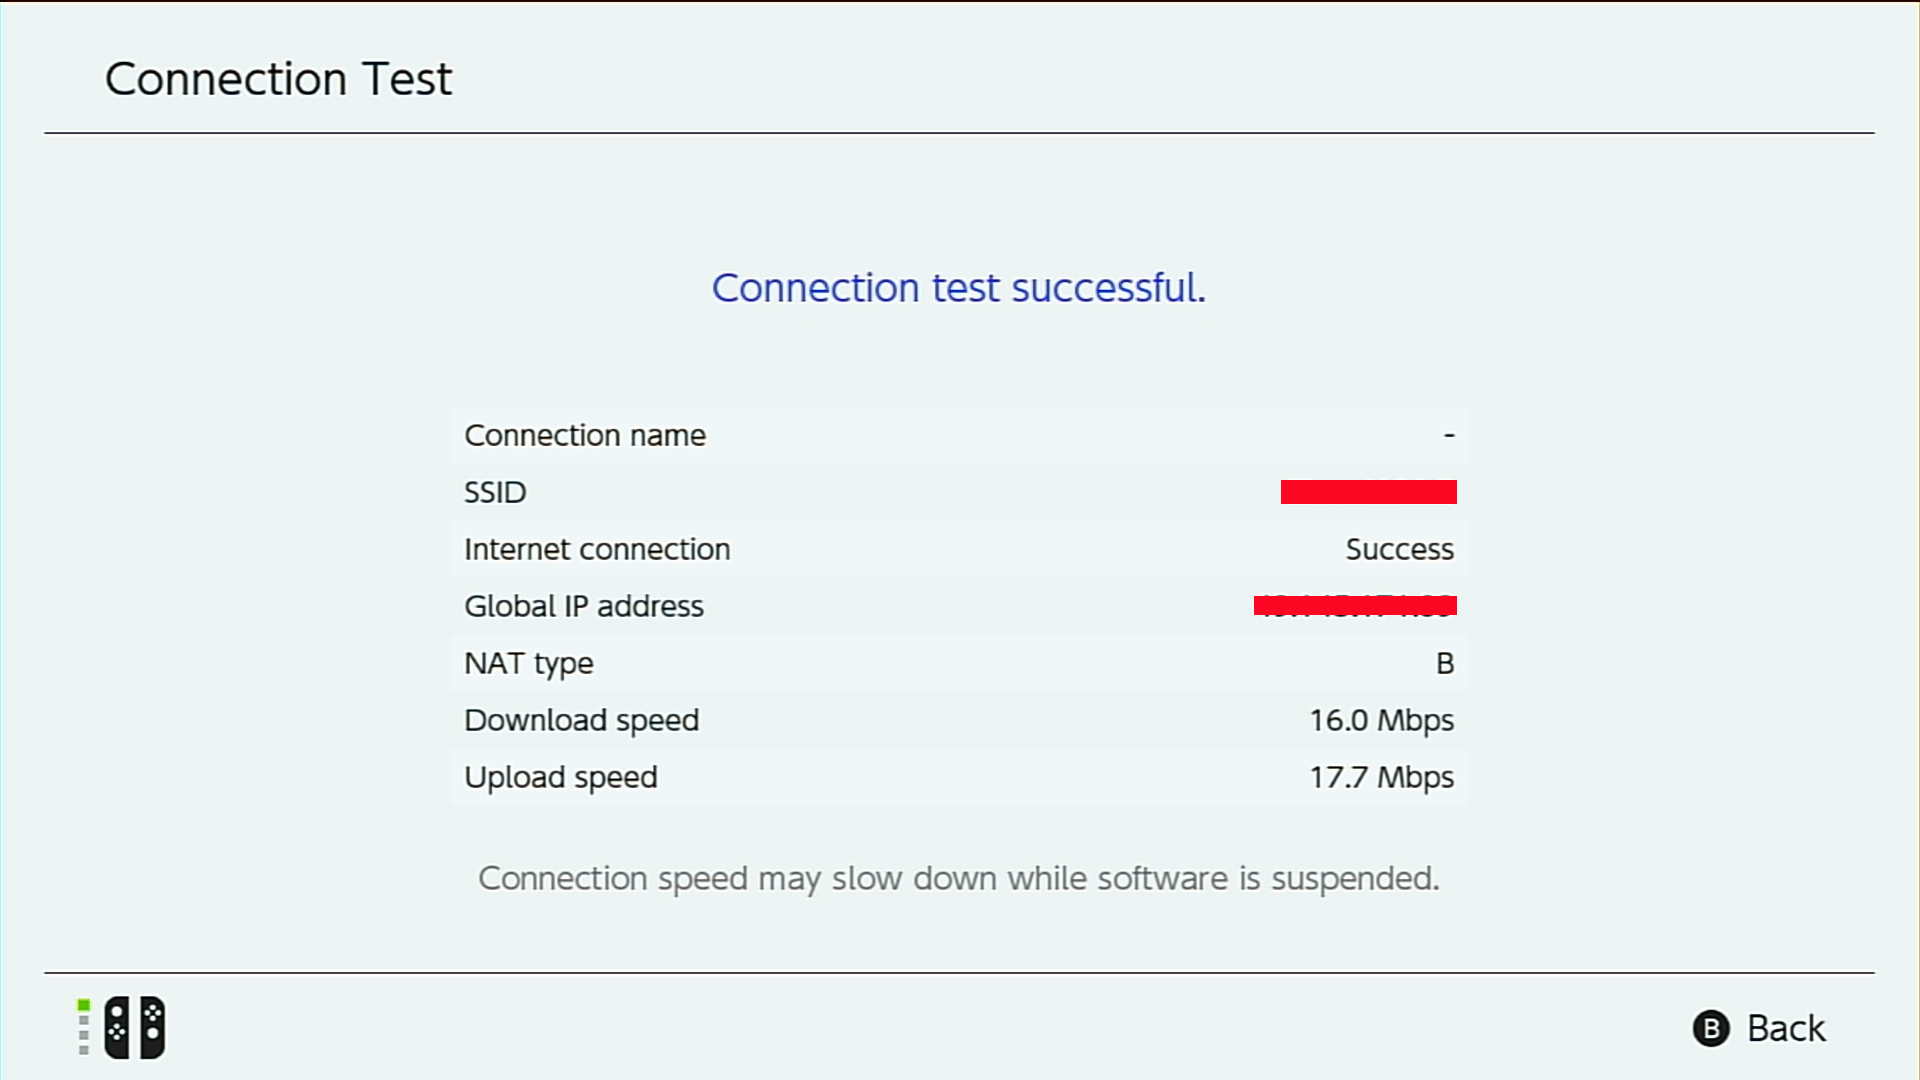Click the green player indicator light
This screenshot has height=1080, width=1920.
pyautogui.click(x=84, y=1006)
